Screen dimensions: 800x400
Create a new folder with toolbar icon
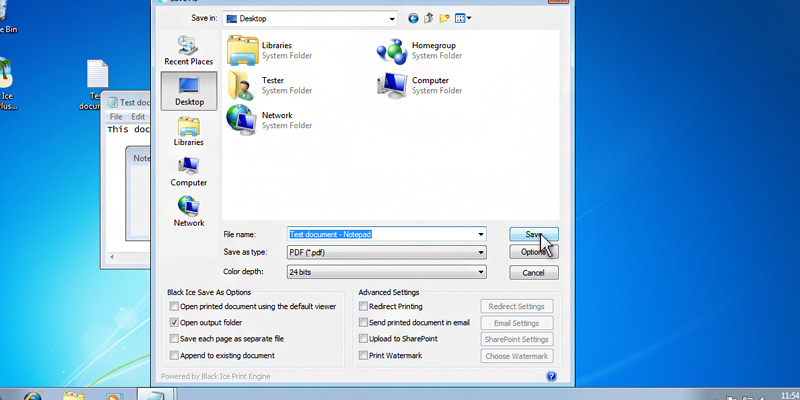(x=444, y=18)
